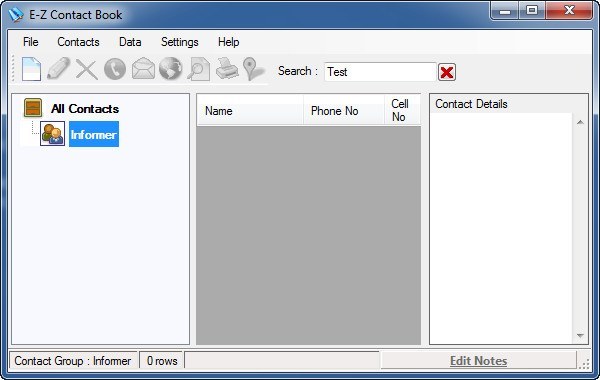Maximize the E-Z Contact Book window
This screenshot has height=380, width=600.
tap(532, 10)
